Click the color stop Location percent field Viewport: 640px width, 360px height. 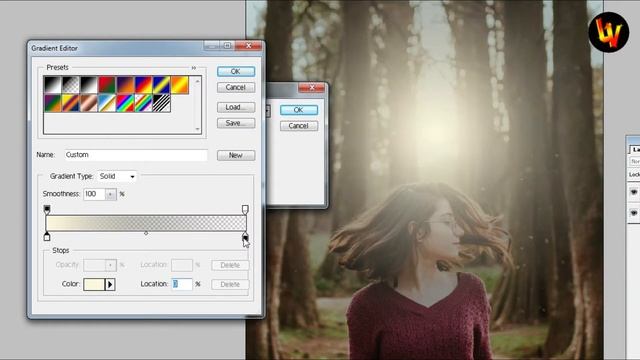(182, 284)
